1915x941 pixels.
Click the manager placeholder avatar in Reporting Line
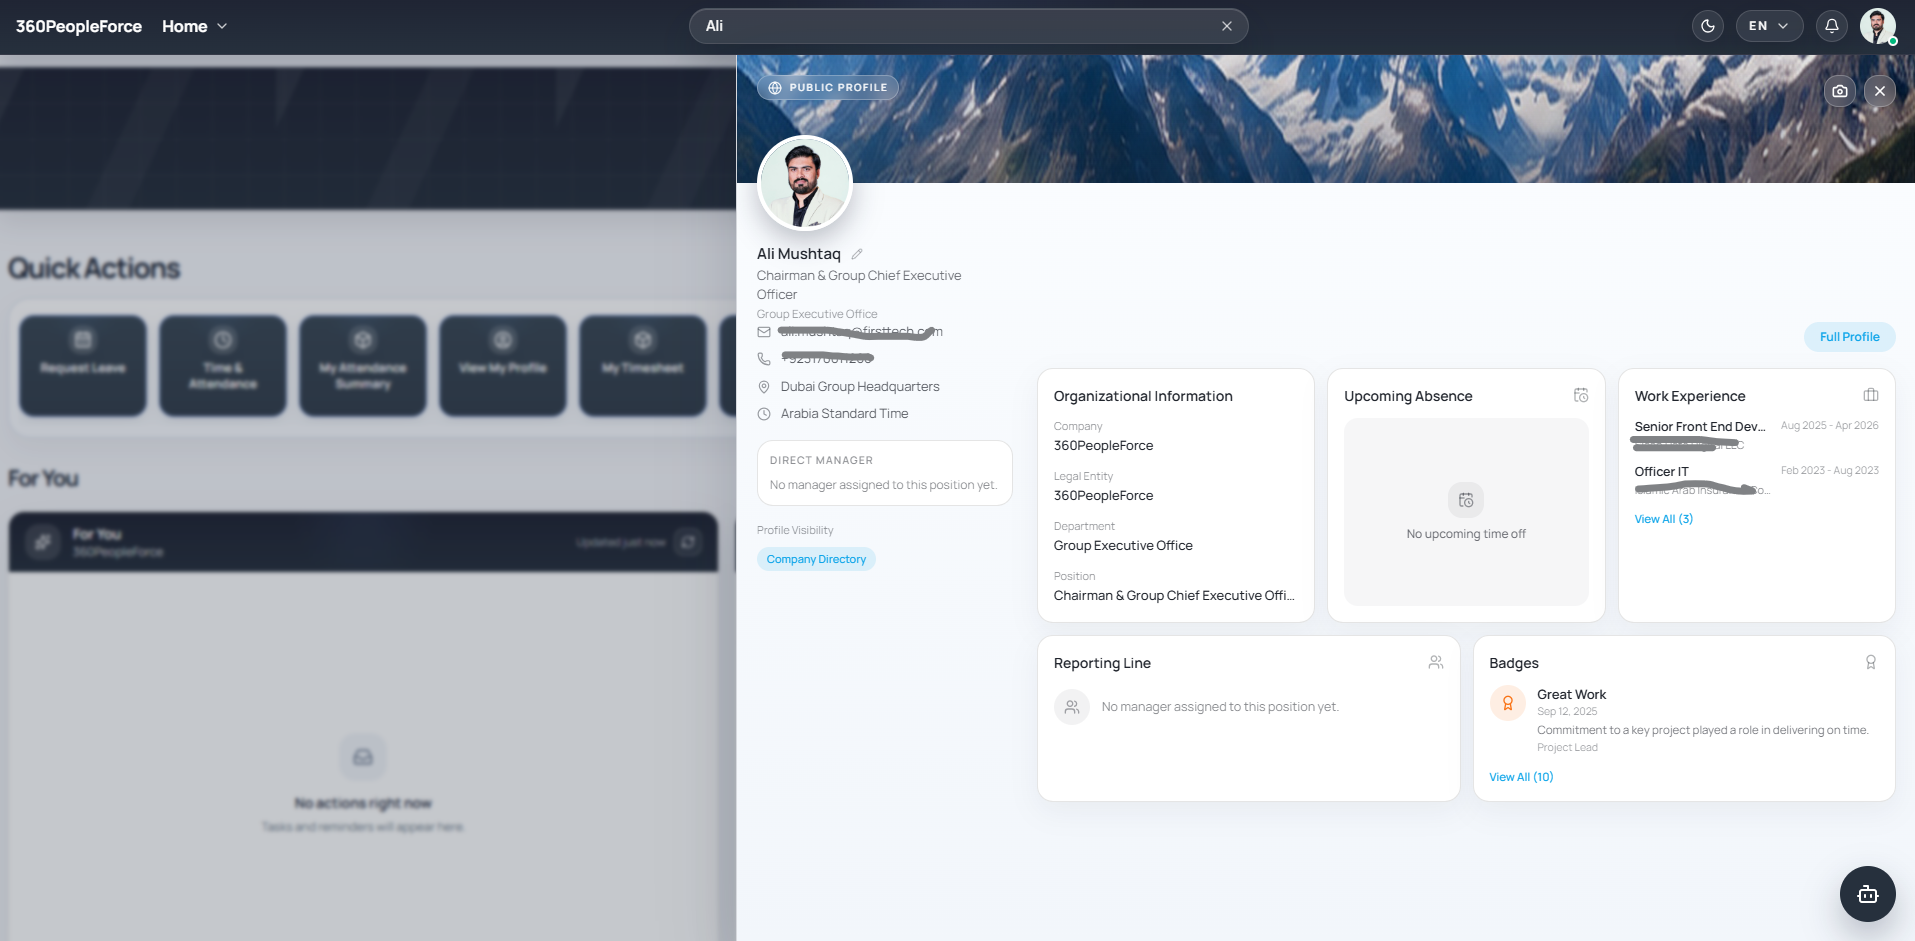1072,707
